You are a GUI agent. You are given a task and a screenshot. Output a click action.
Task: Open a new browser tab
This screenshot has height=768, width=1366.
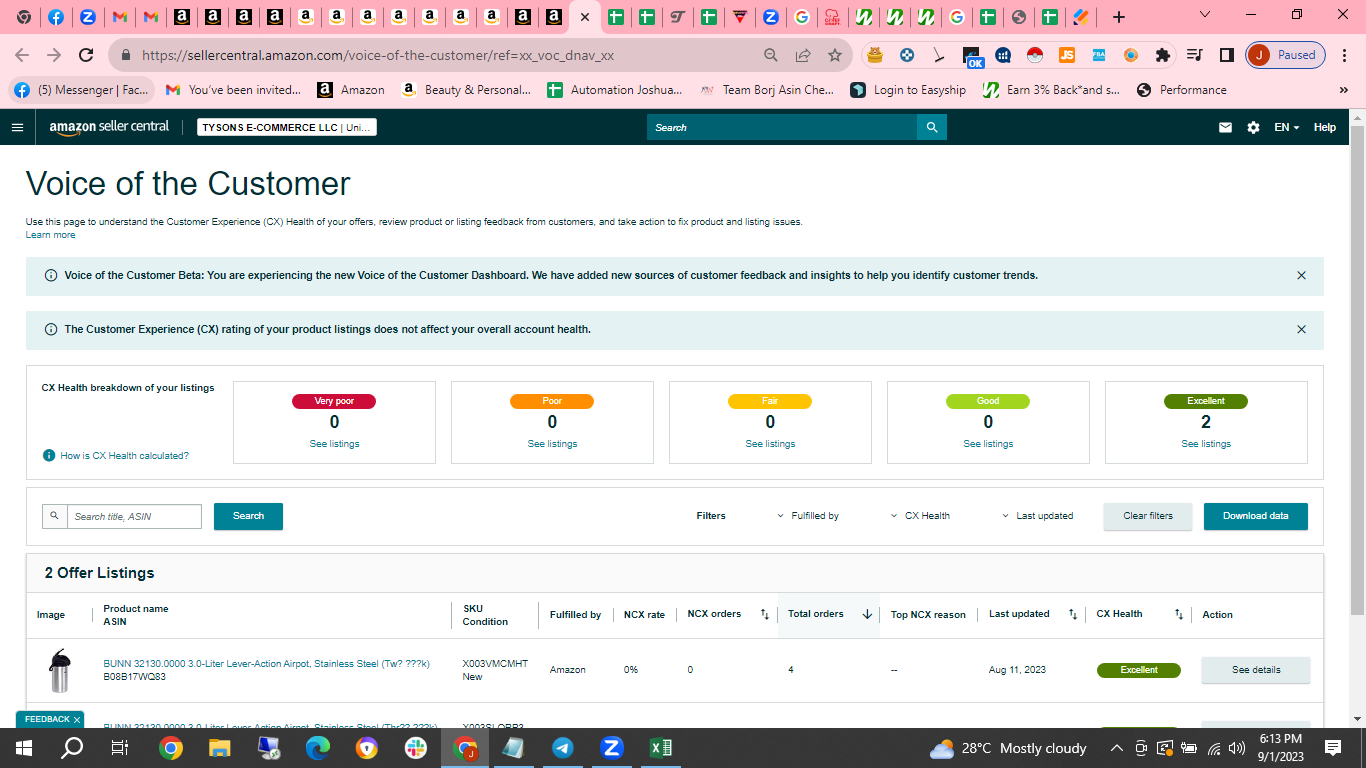point(1119,17)
